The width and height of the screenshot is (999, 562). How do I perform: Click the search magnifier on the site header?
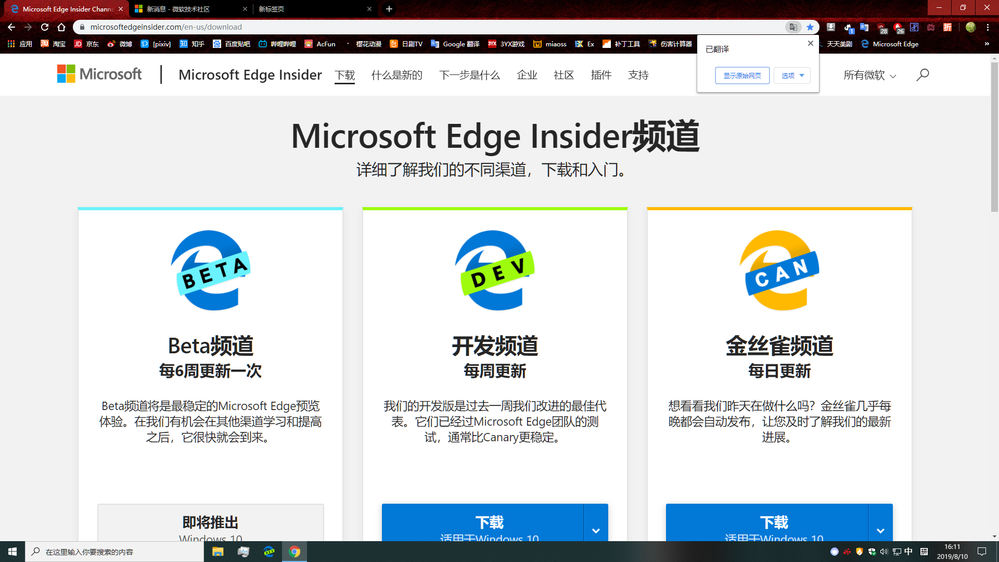(923, 75)
